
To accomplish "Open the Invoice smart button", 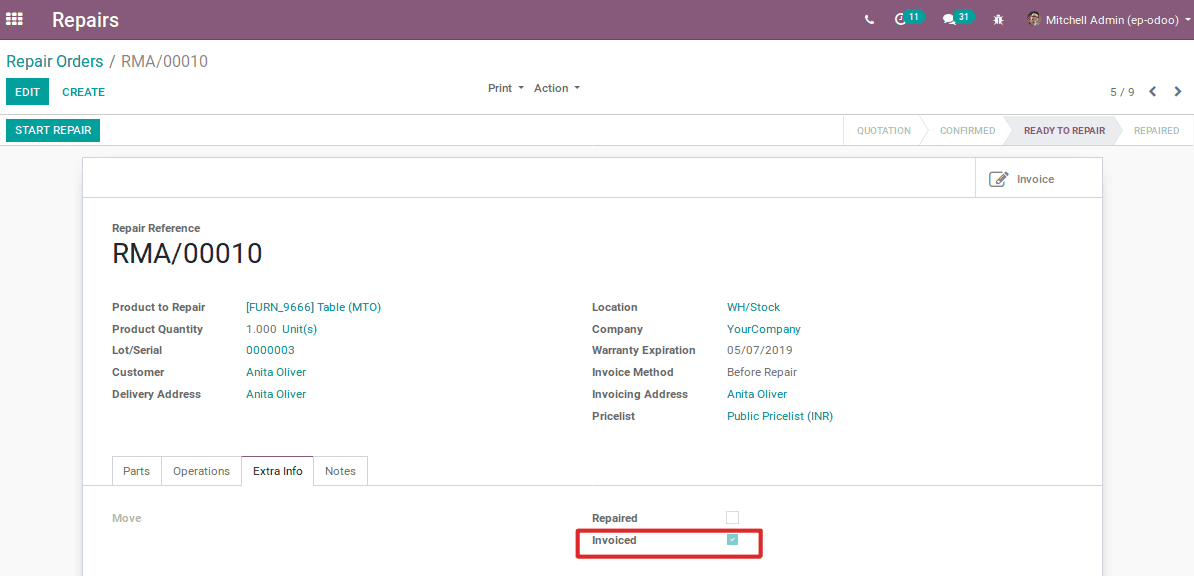I will pos(1039,179).
